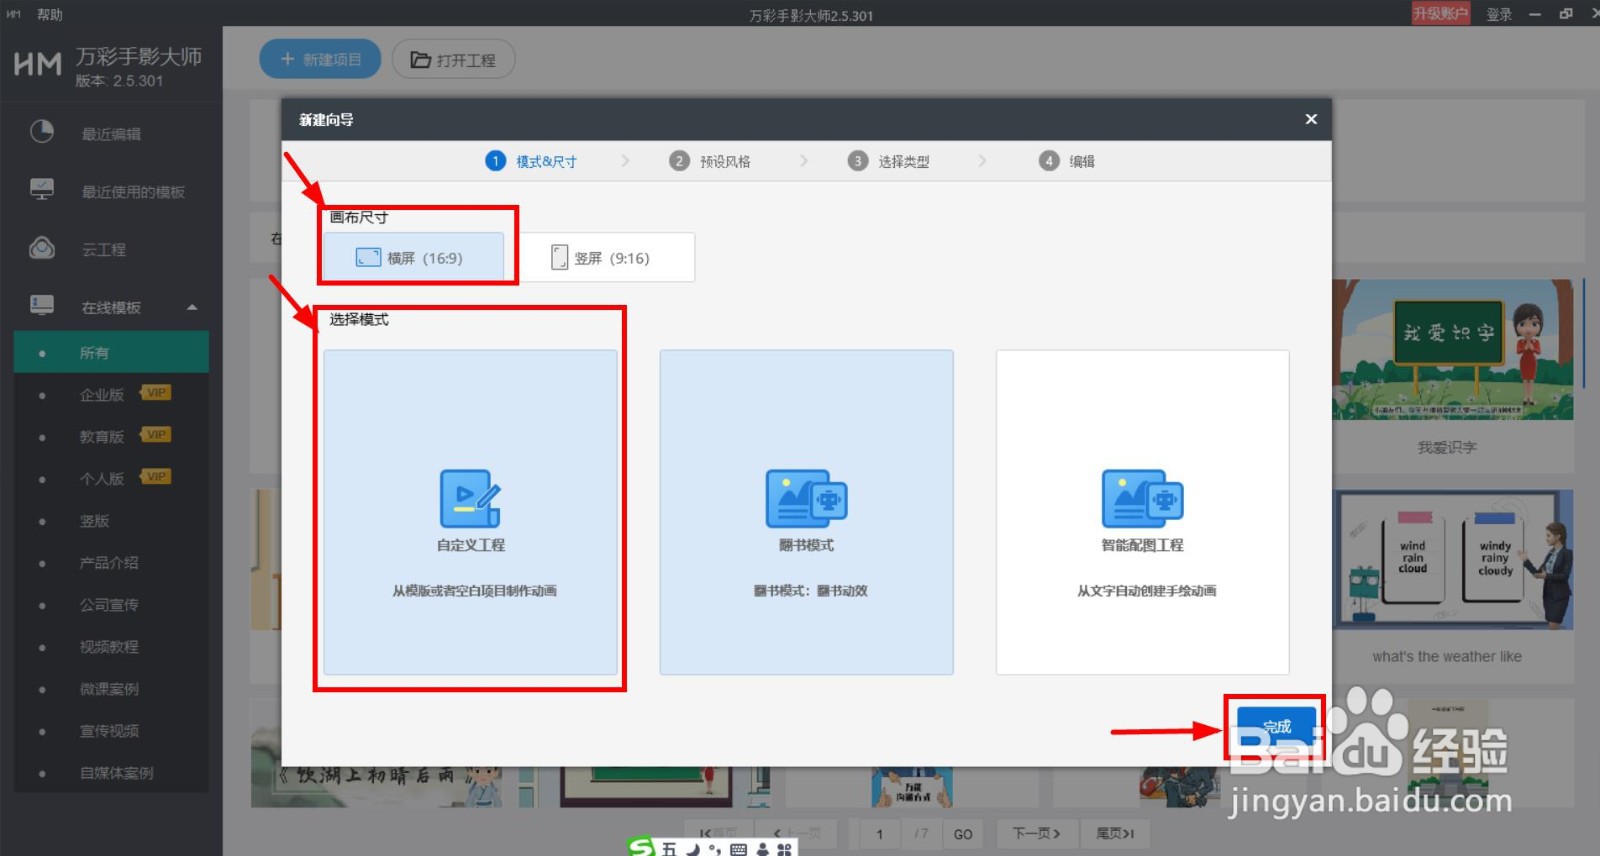
Task: Click the 五 Wubi mode indicator
Action: pos(669,848)
